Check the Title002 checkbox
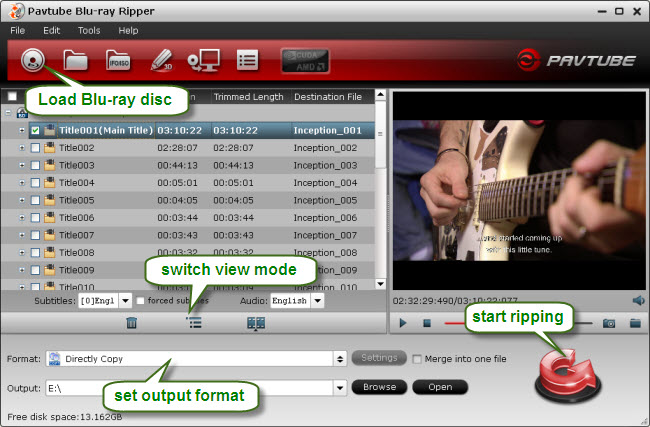The width and height of the screenshot is (650, 427). point(35,148)
